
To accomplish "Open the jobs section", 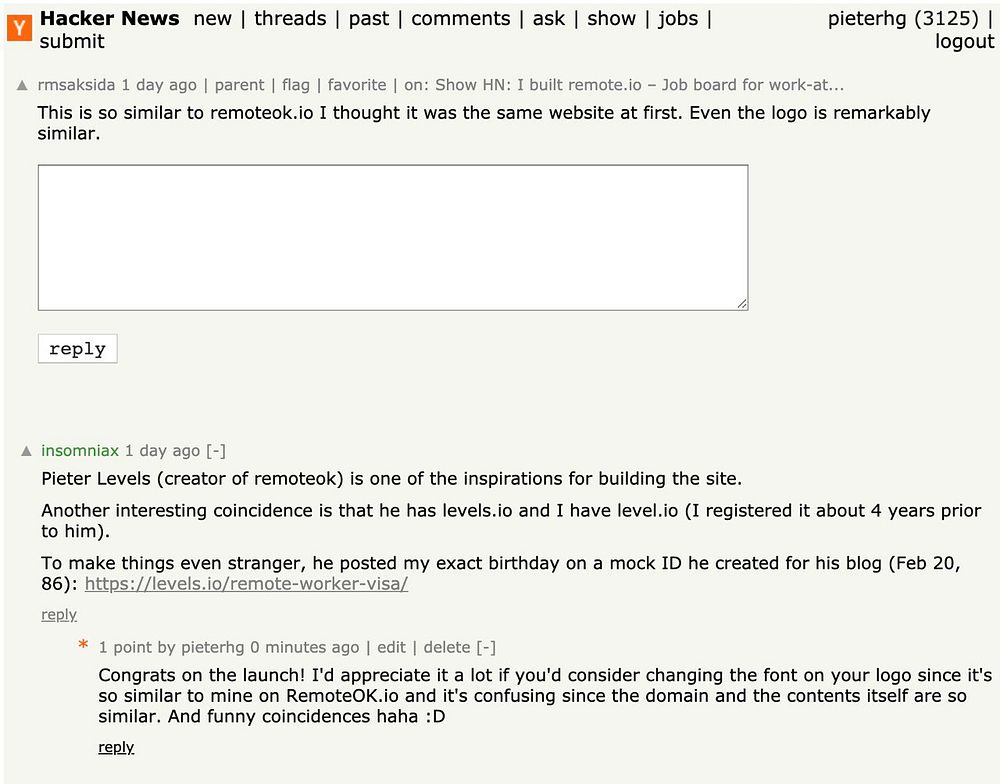I will [678, 19].
